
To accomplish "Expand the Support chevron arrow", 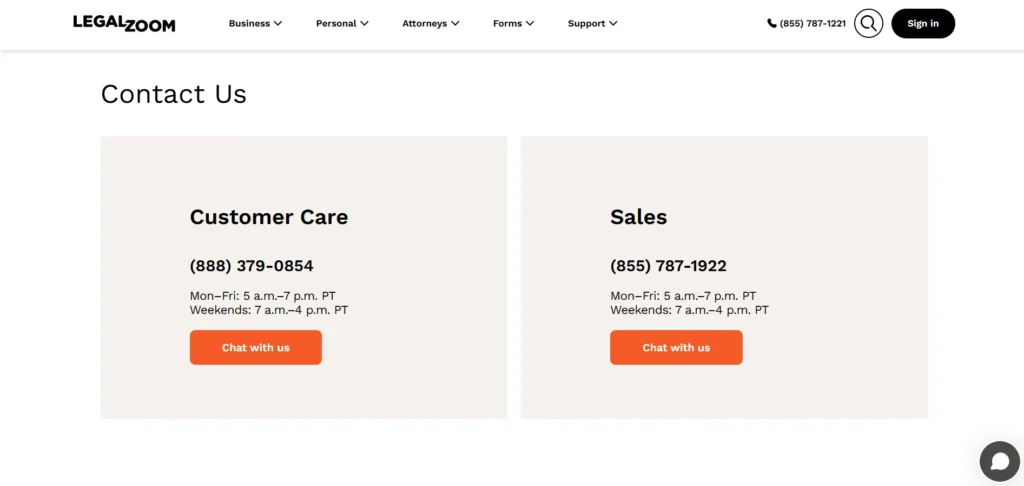I will coord(613,23).
